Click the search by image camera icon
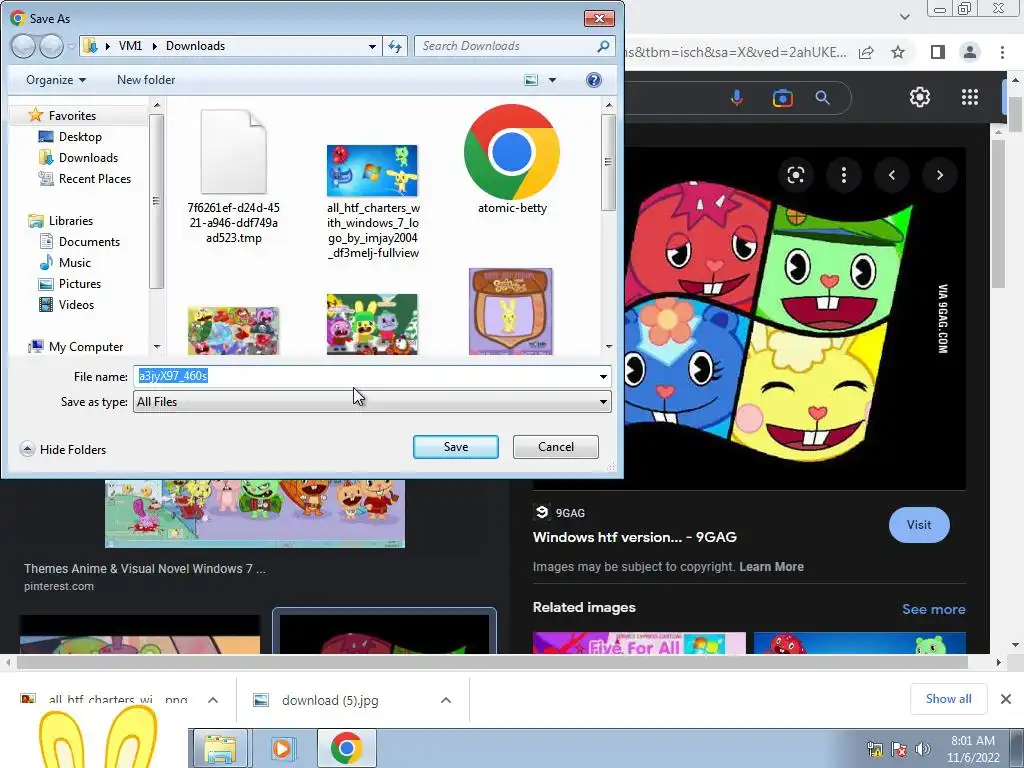This screenshot has width=1024, height=768. 782,98
